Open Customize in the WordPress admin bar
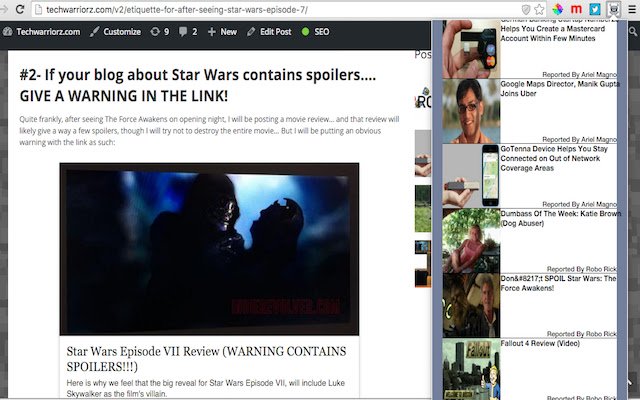 (116, 32)
